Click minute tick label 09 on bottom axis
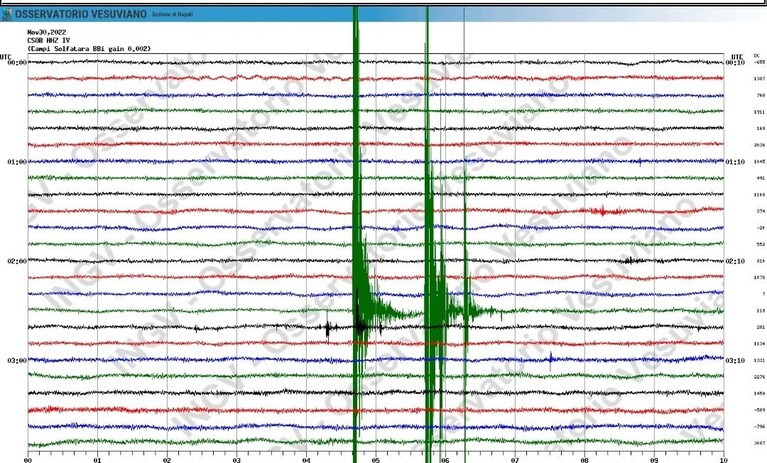Screen dimensions: 767x463 pos(654,460)
